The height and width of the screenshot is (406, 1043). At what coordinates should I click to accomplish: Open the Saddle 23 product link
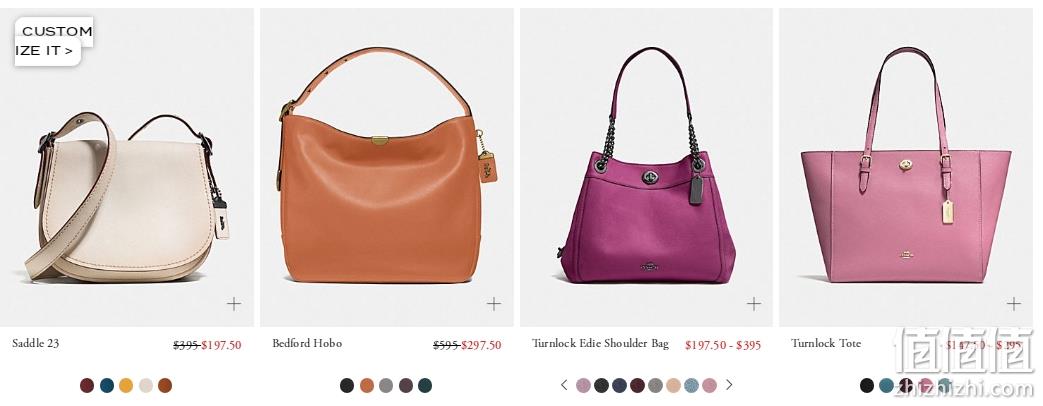(x=36, y=343)
